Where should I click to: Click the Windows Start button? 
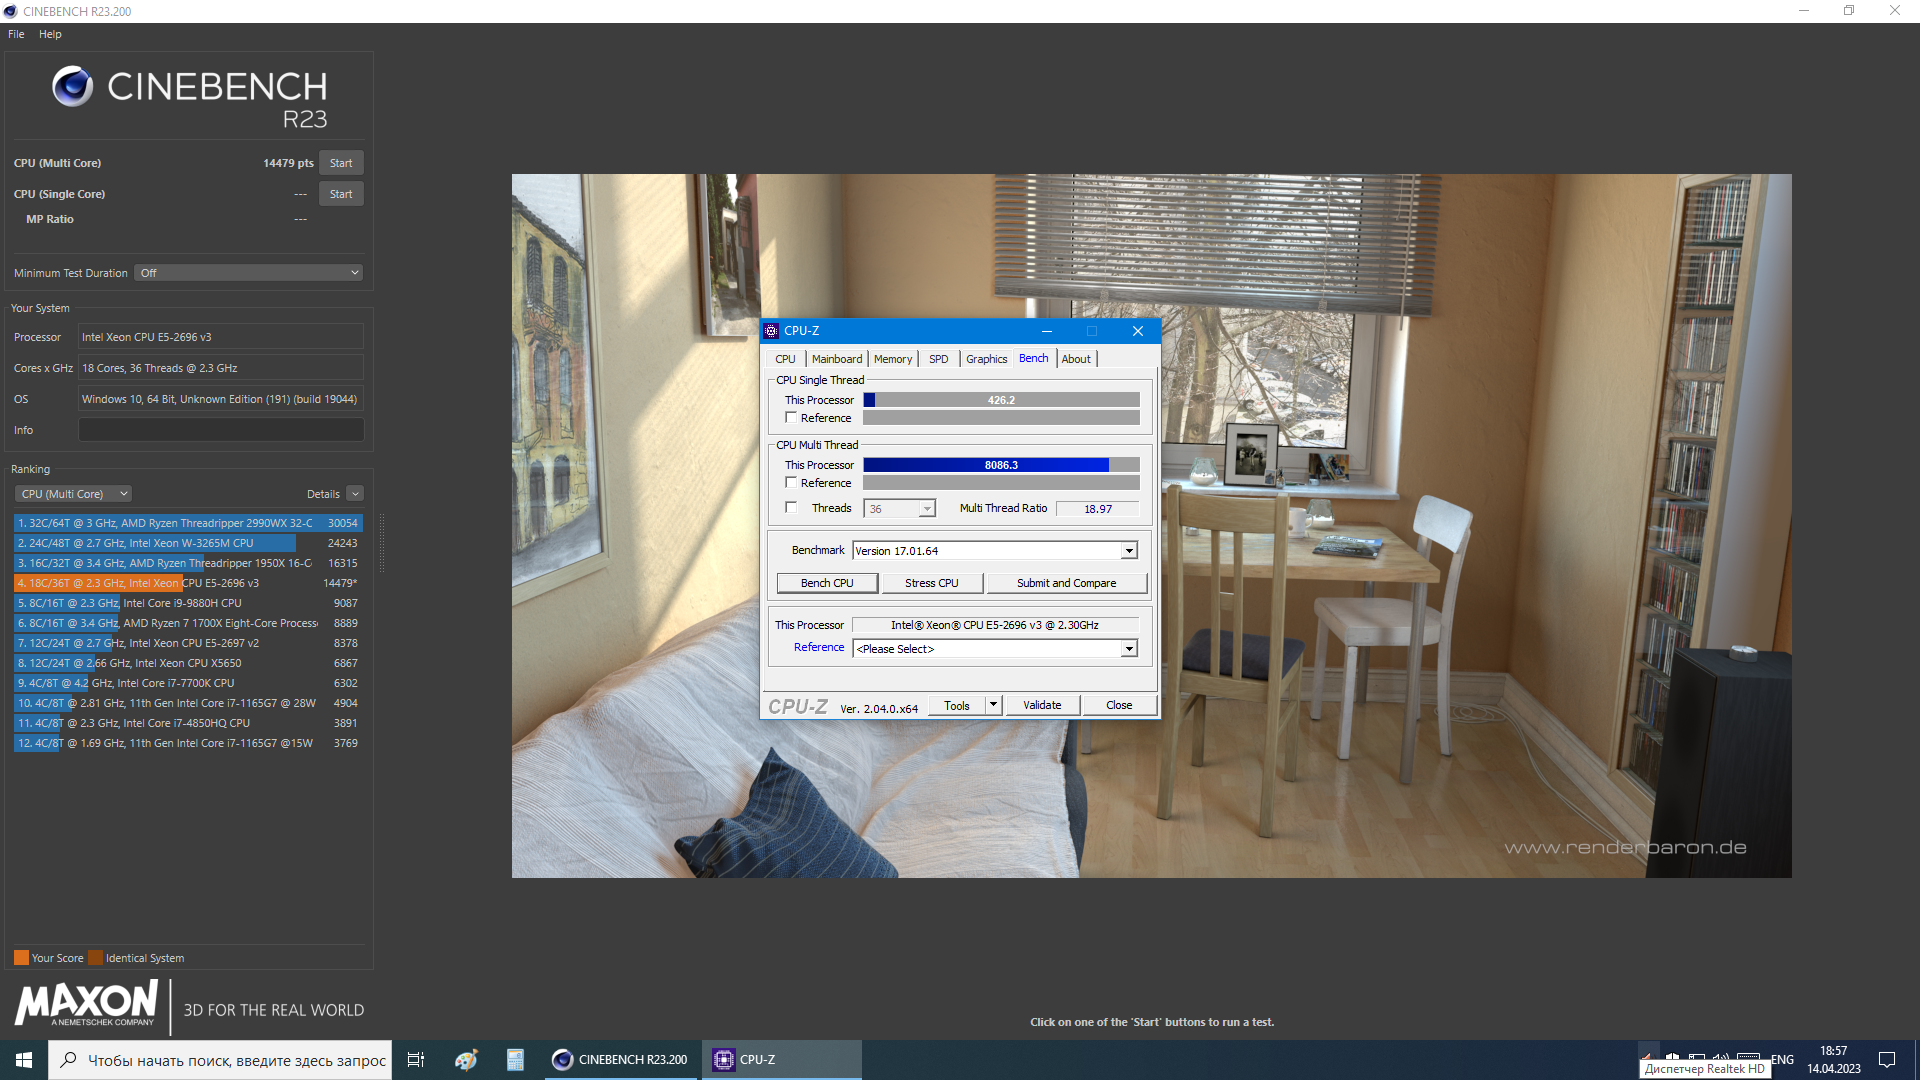[24, 1060]
